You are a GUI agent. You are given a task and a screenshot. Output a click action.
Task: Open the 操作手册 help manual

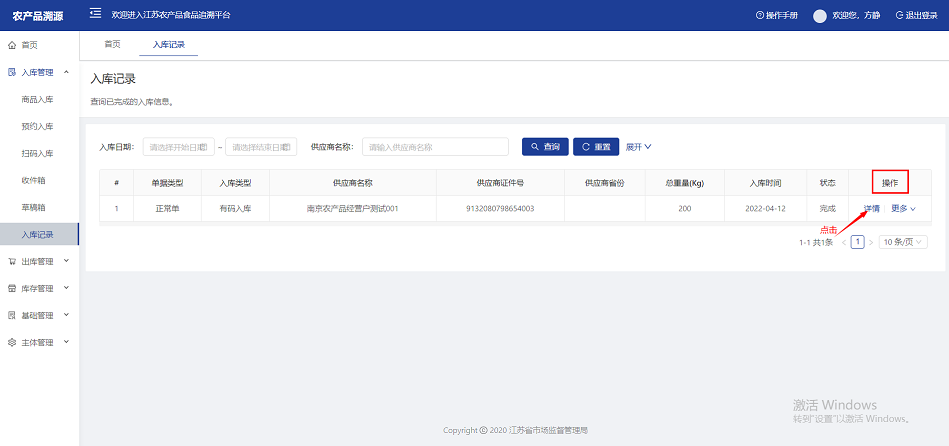click(777, 16)
